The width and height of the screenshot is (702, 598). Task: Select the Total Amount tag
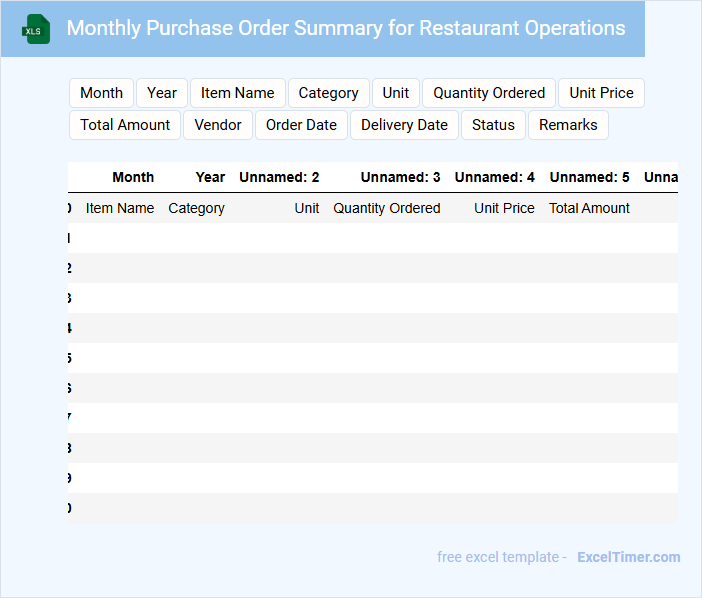[125, 125]
